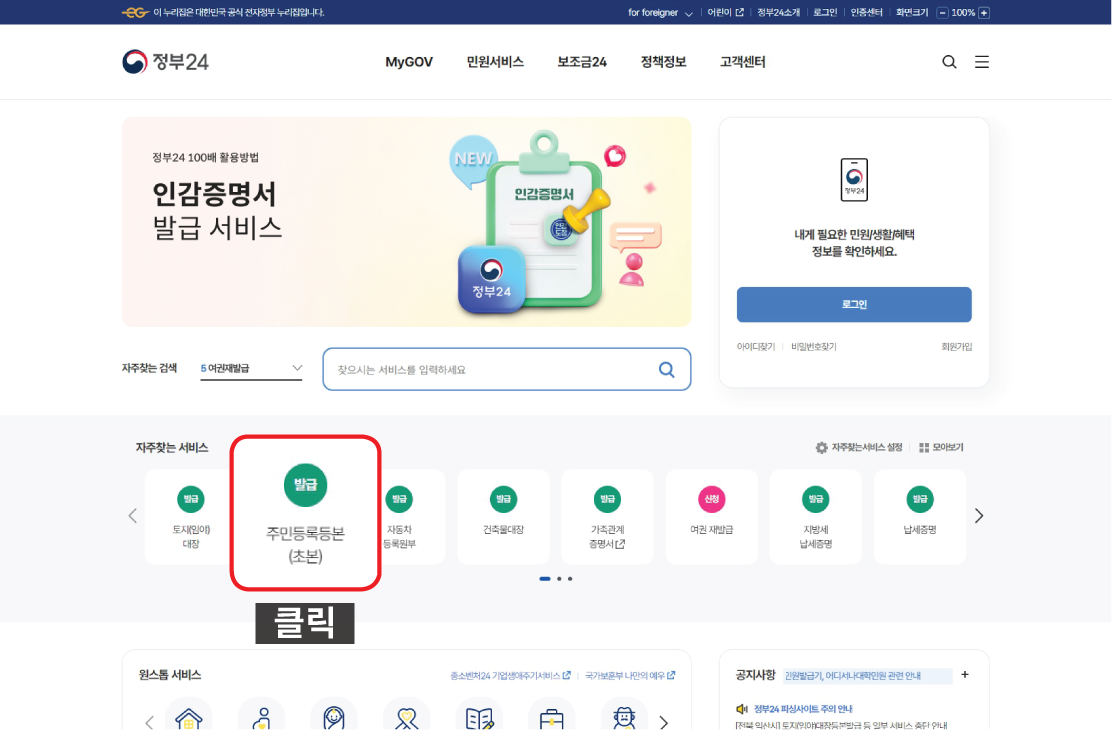This screenshot has height=730, width=1112.
Task: Open the 인감증명서 발급 서비스 banner
Action: pyautogui.click(x=406, y=222)
